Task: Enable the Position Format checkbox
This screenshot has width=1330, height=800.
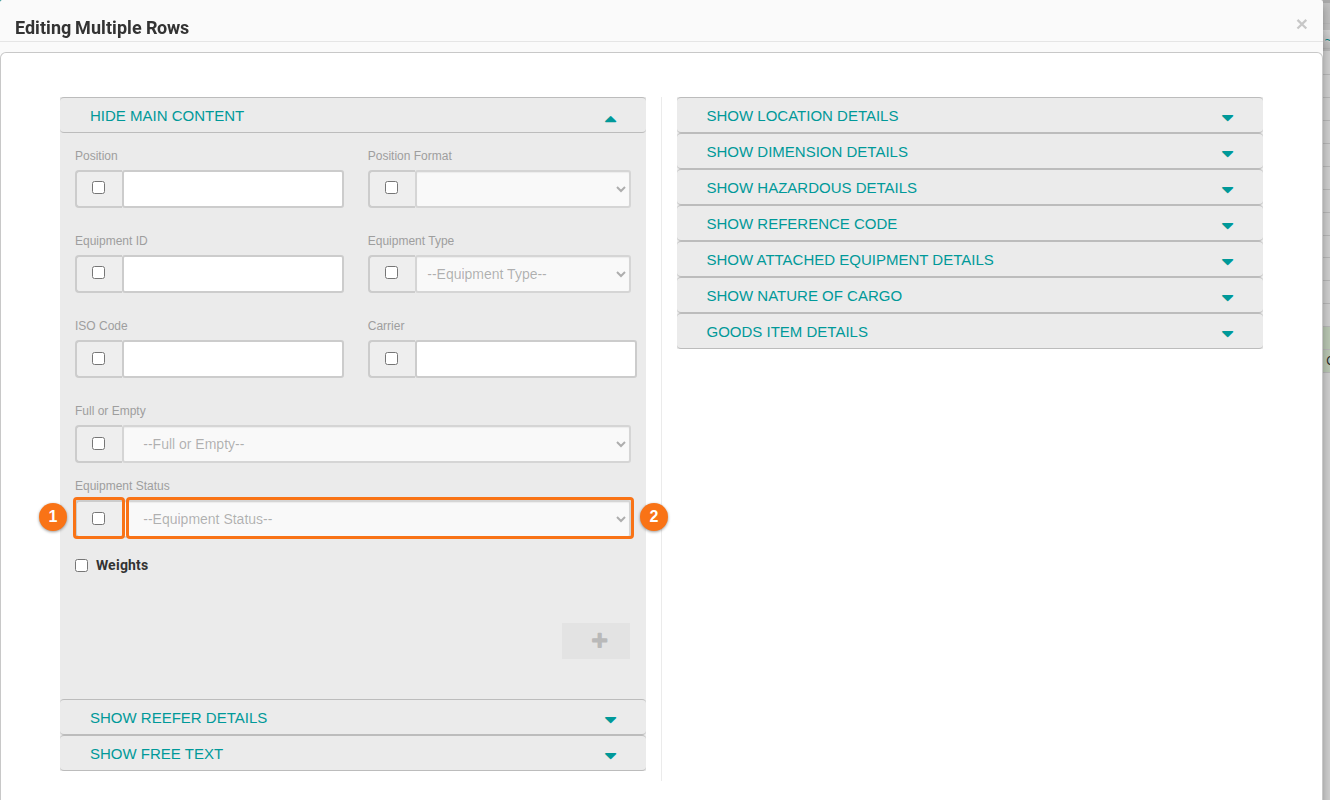Action: (x=391, y=188)
